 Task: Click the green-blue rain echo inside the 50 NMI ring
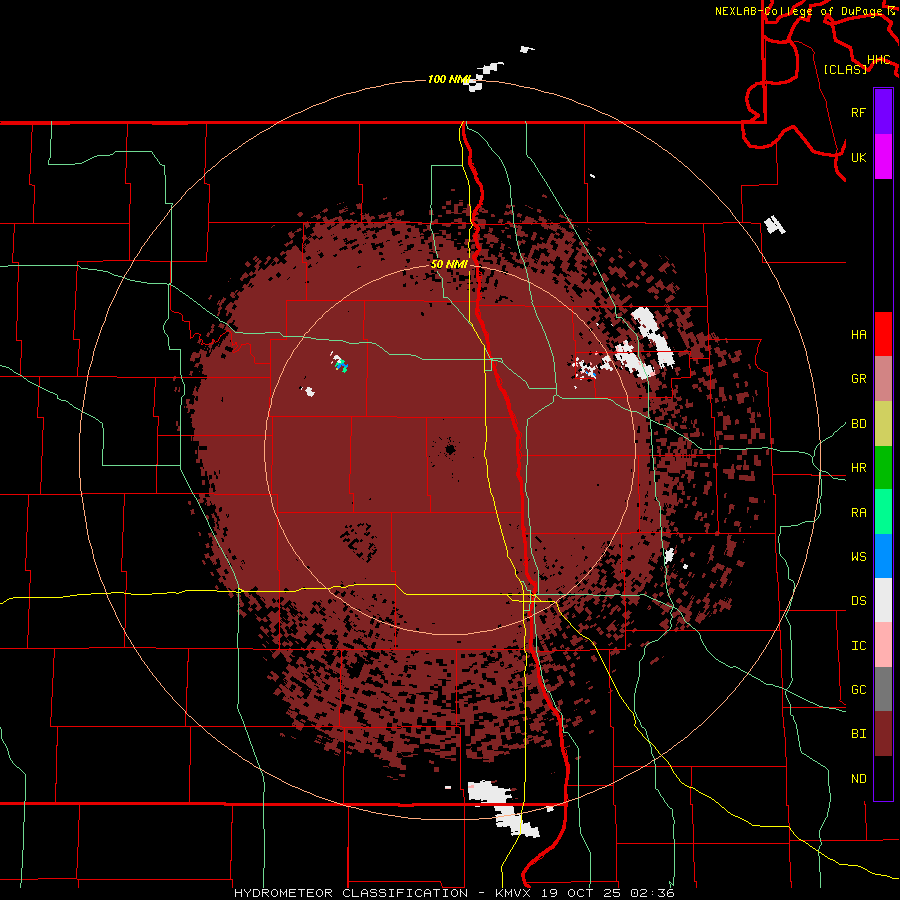click(x=342, y=365)
